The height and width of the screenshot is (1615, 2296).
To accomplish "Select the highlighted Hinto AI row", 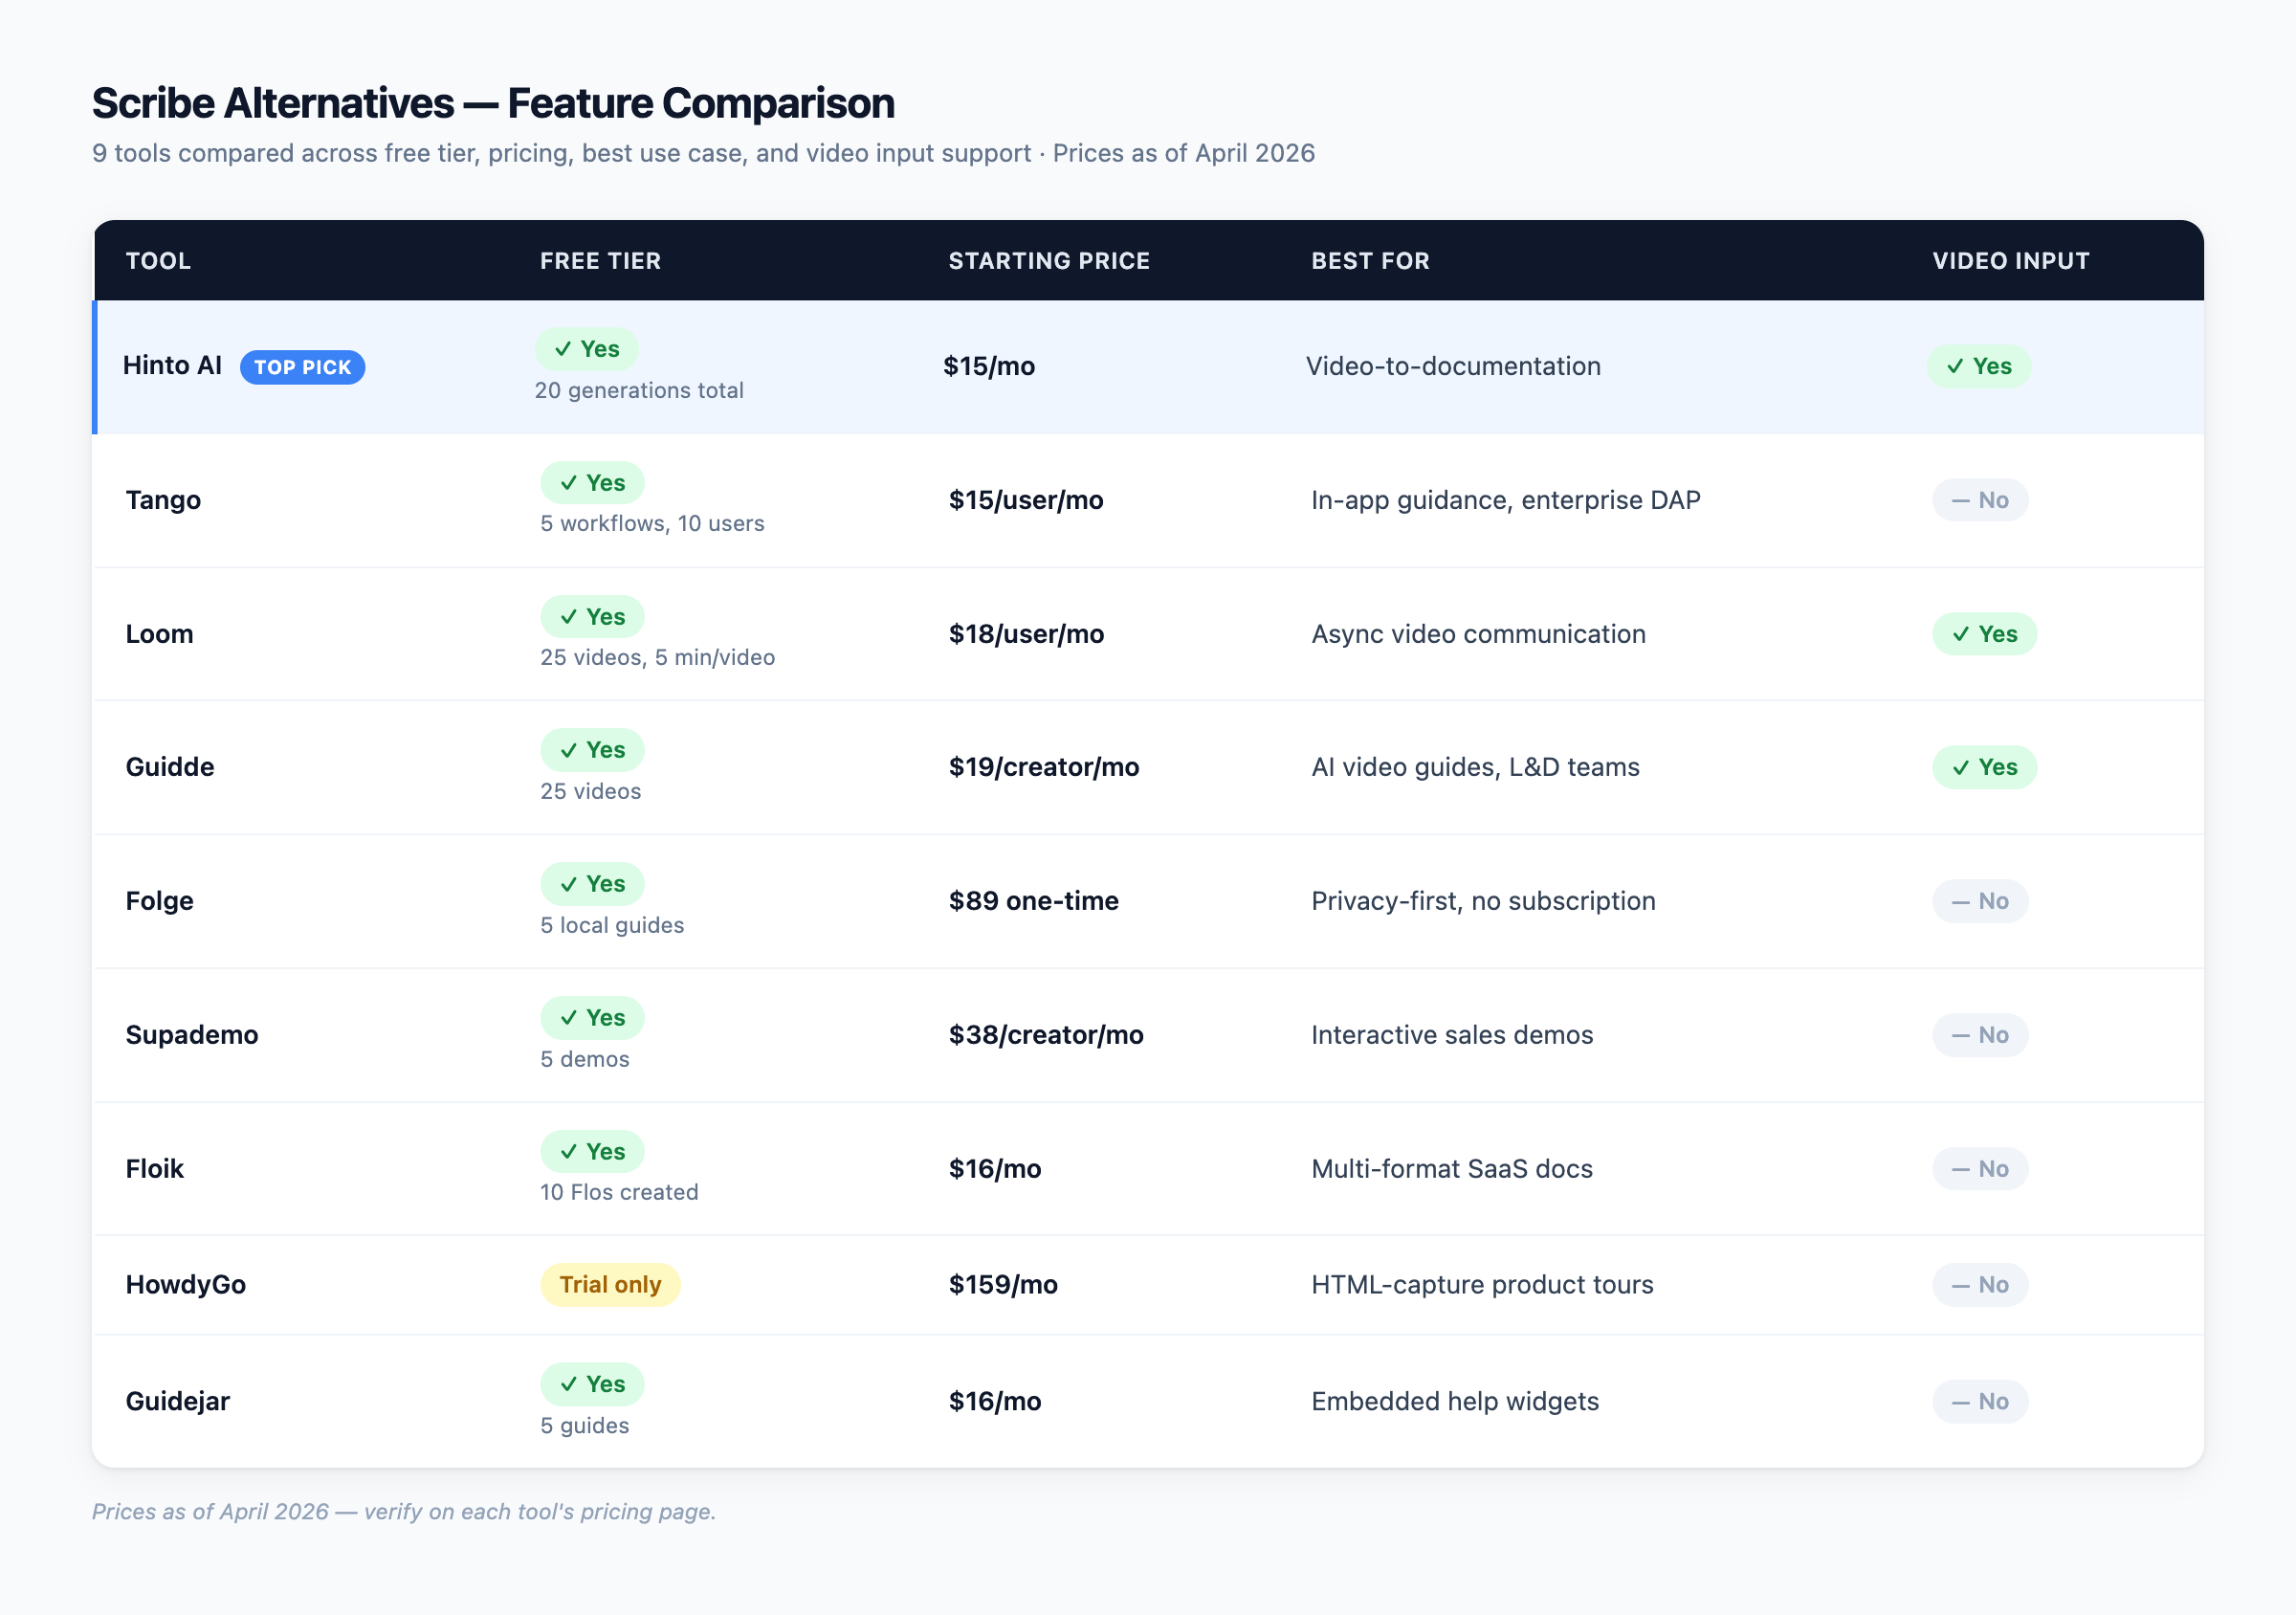I will (1148, 366).
